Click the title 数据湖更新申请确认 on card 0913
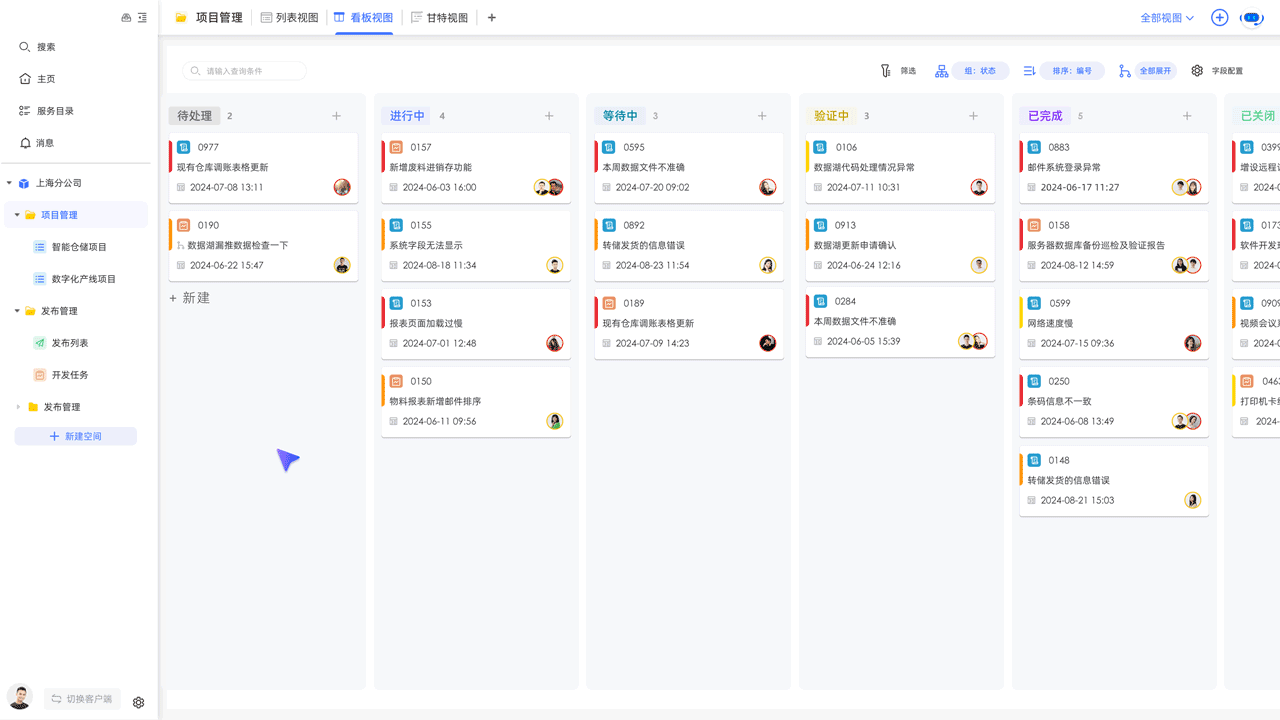The width and height of the screenshot is (1280, 720). [x=855, y=245]
